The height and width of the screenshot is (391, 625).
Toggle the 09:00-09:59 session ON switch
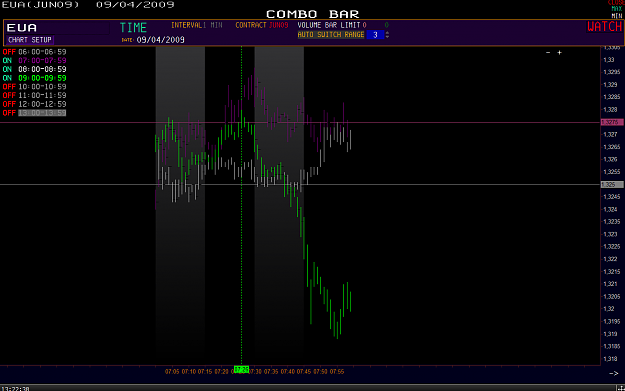click(x=7, y=78)
